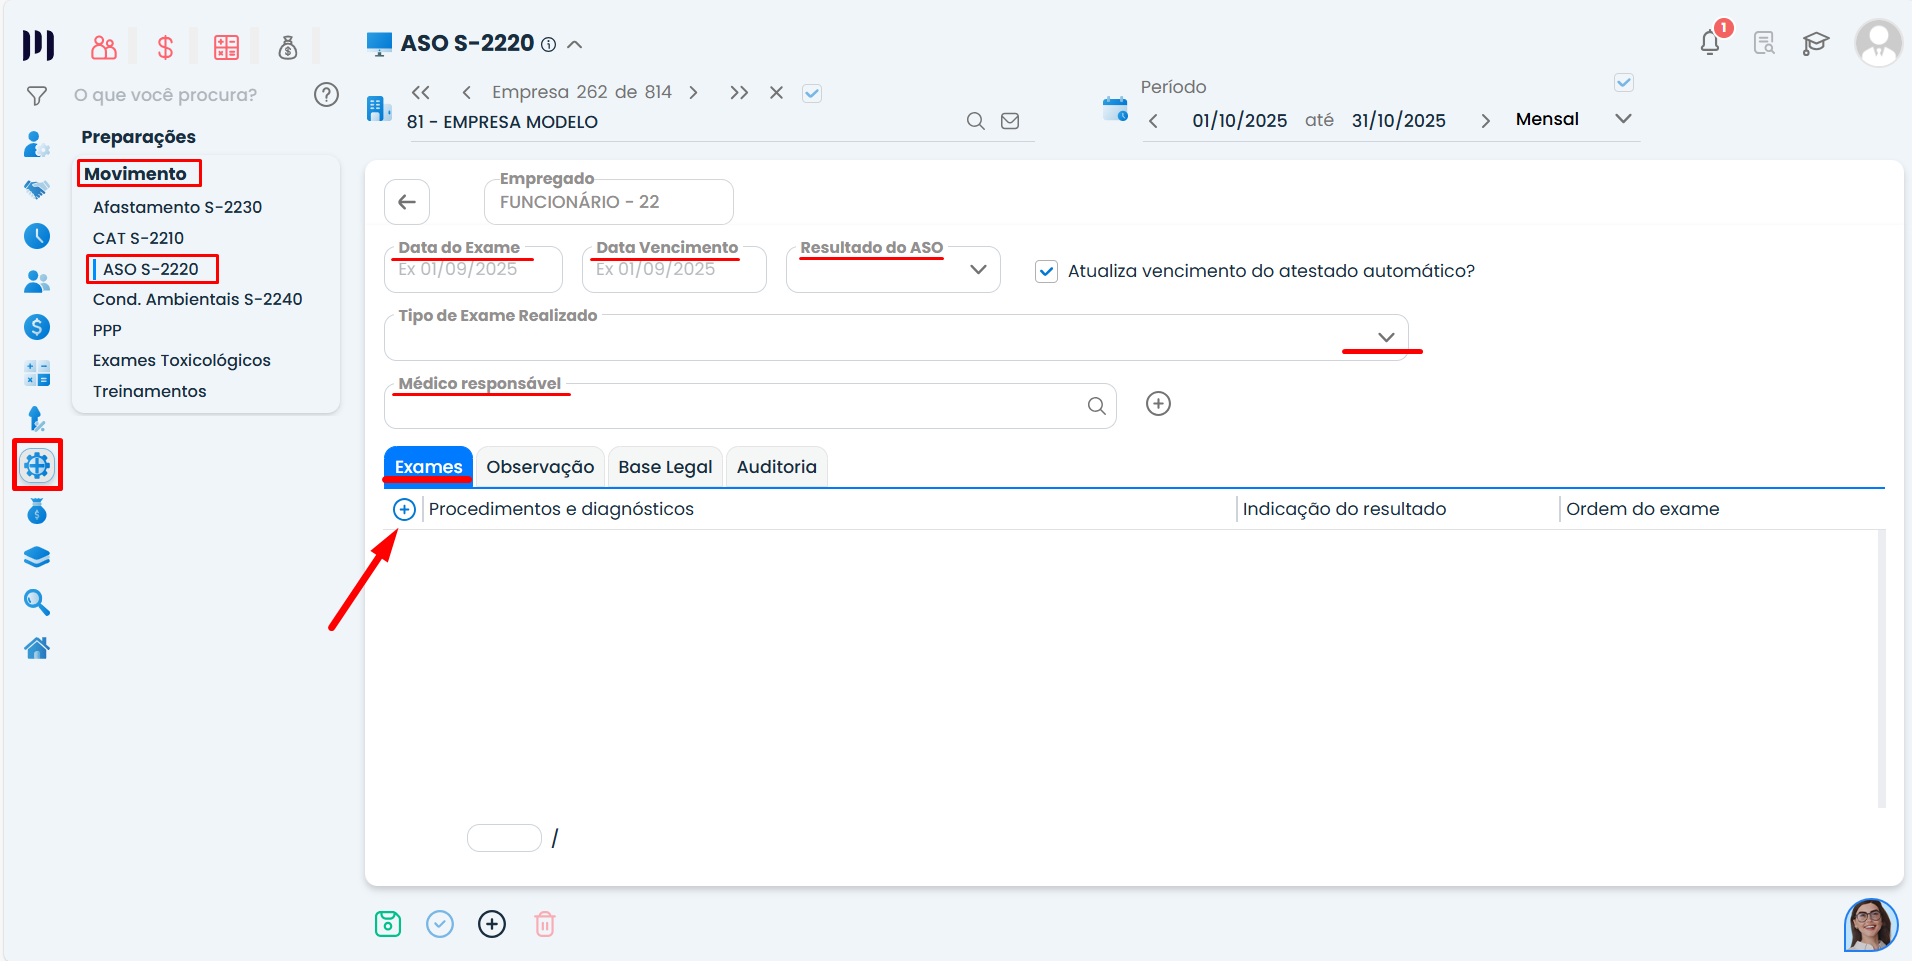Click the envelope icon beside company name
The height and width of the screenshot is (961, 1912).
click(1010, 121)
